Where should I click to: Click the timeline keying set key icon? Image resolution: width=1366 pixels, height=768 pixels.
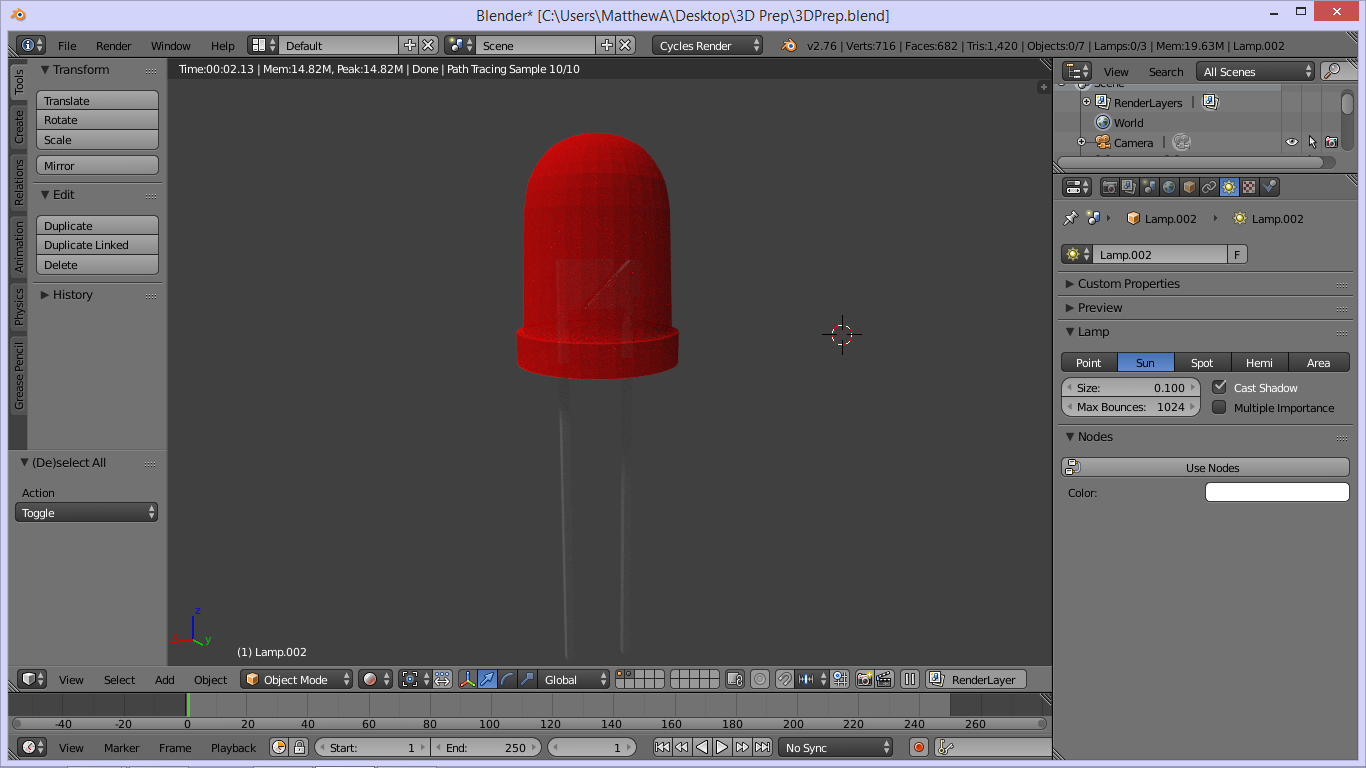point(946,747)
